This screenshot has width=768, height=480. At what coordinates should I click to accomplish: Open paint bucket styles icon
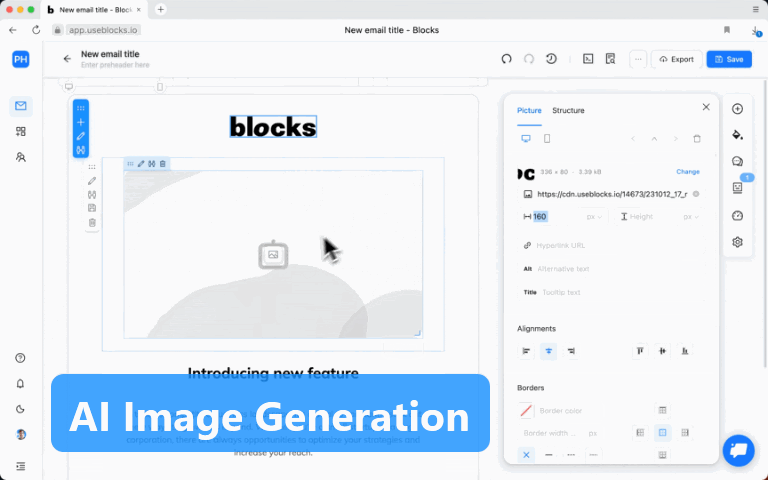(x=738, y=135)
